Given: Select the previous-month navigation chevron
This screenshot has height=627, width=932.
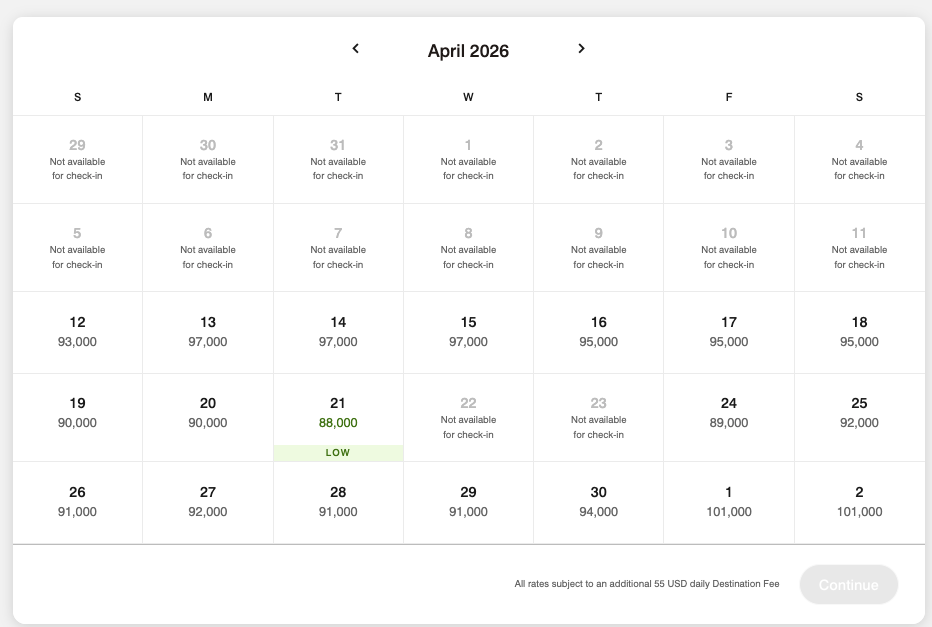Looking at the screenshot, I should [x=355, y=48].
